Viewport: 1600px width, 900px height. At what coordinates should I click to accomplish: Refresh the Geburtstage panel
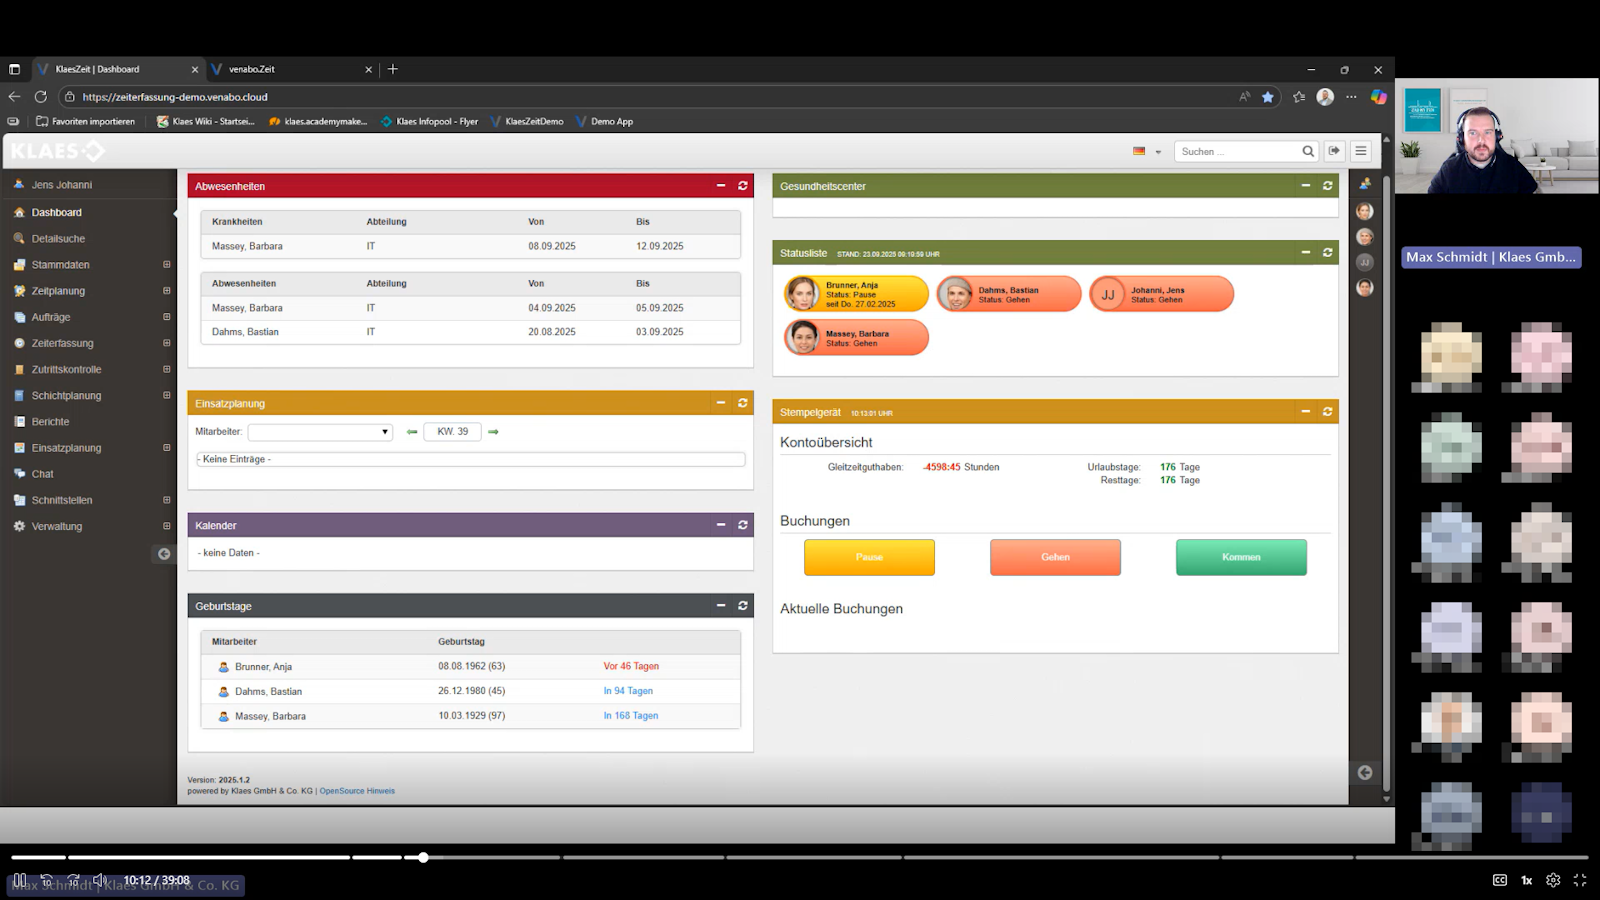[743, 606]
